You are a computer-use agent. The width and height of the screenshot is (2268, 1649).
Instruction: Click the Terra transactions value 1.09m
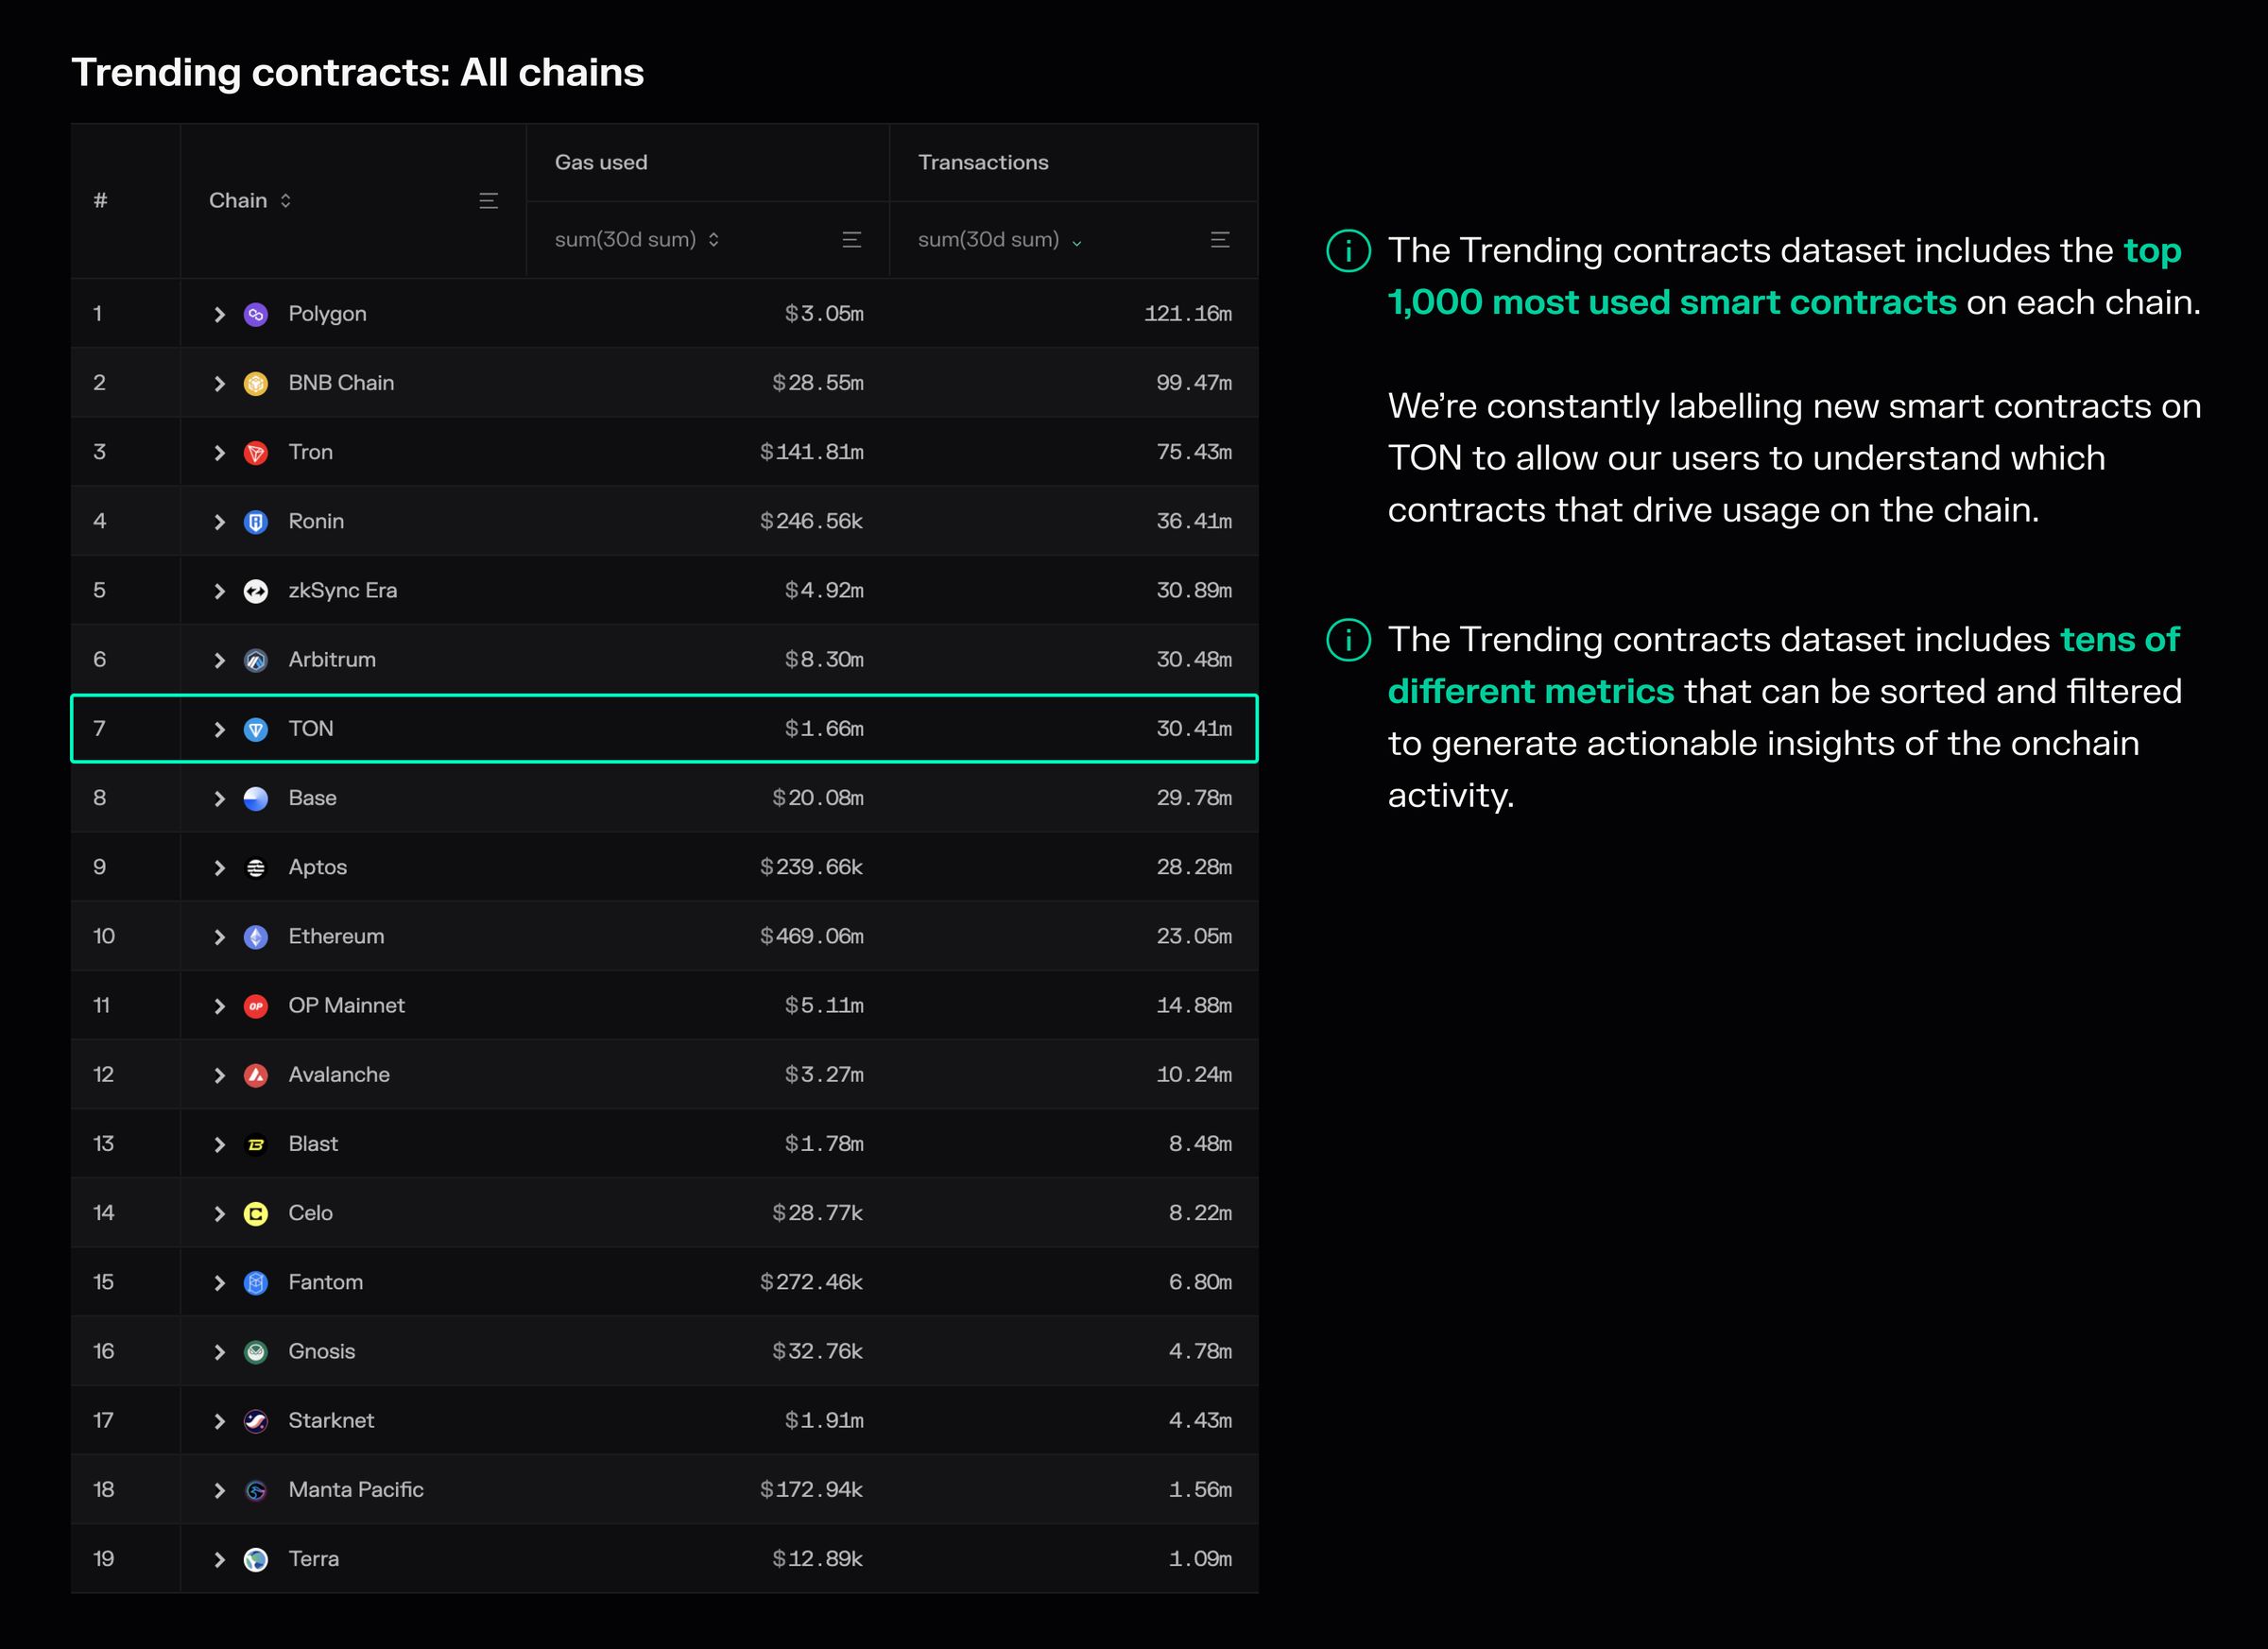(1199, 1559)
